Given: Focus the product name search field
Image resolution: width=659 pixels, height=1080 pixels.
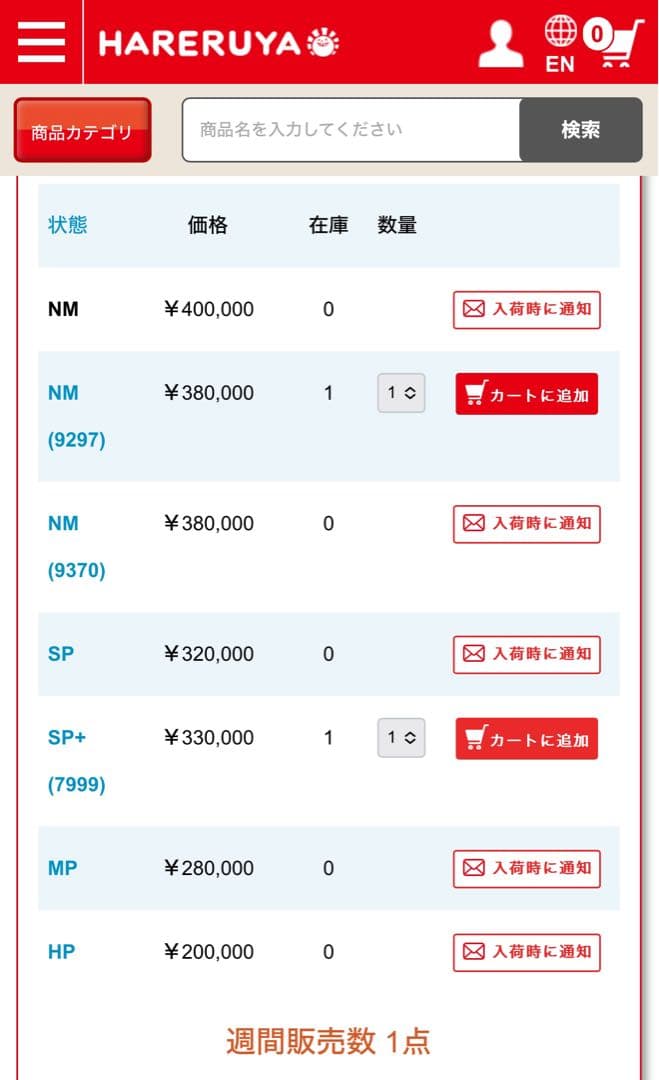Looking at the screenshot, I should (350, 130).
